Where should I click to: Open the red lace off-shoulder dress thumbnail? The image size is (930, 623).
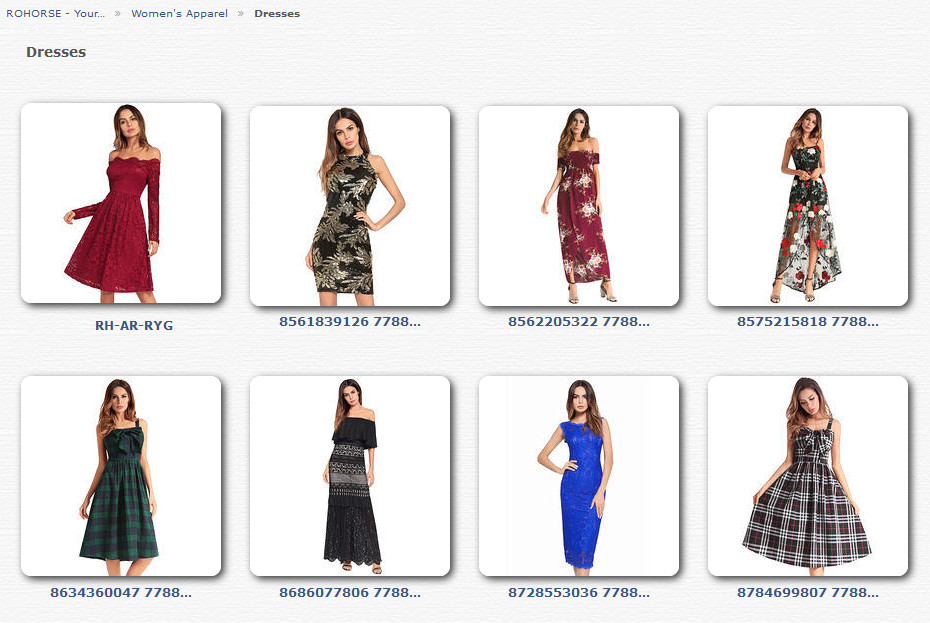pos(121,203)
